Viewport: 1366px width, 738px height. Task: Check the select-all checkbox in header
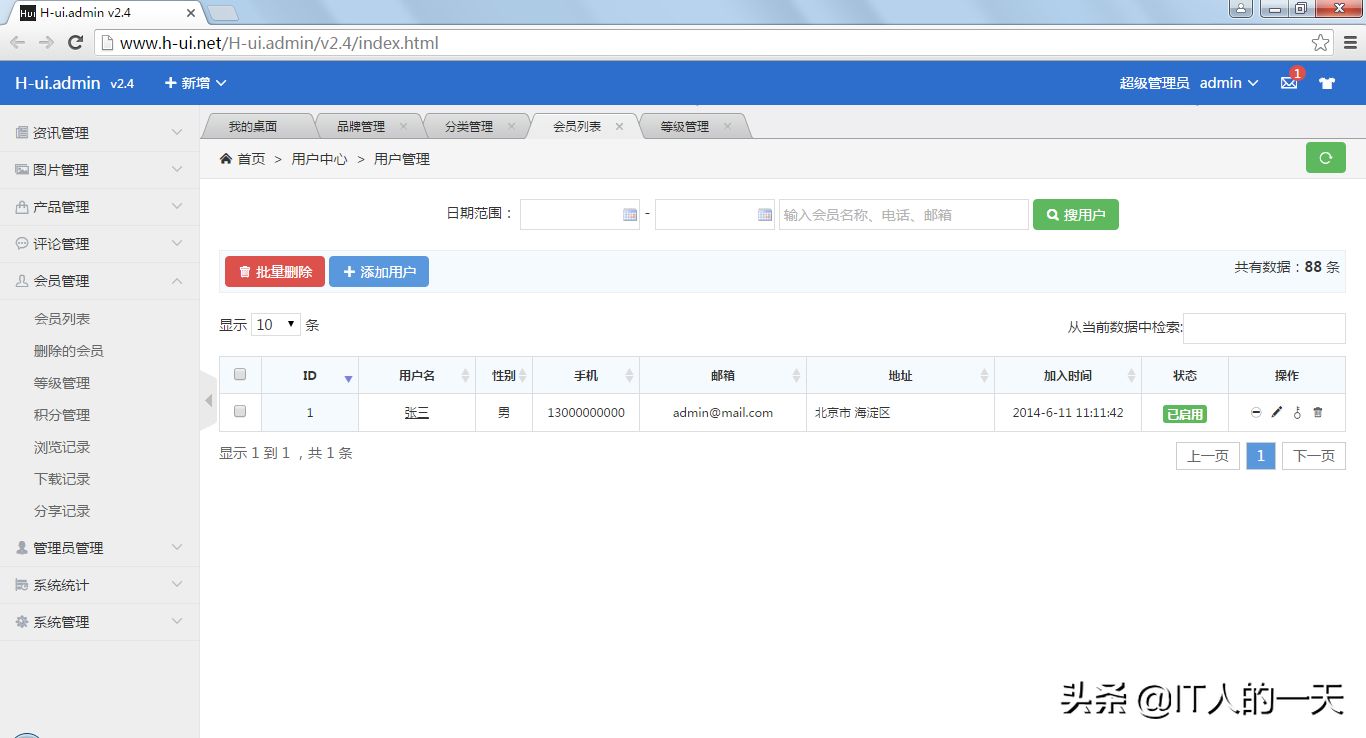240,374
